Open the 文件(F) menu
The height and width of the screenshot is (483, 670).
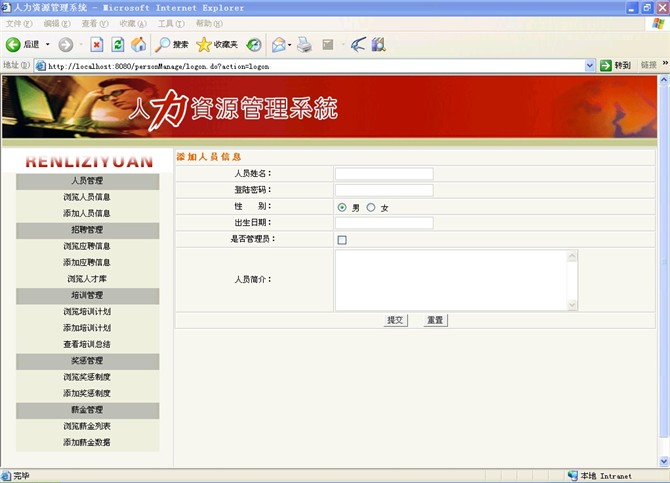pyautogui.click(x=19, y=24)
